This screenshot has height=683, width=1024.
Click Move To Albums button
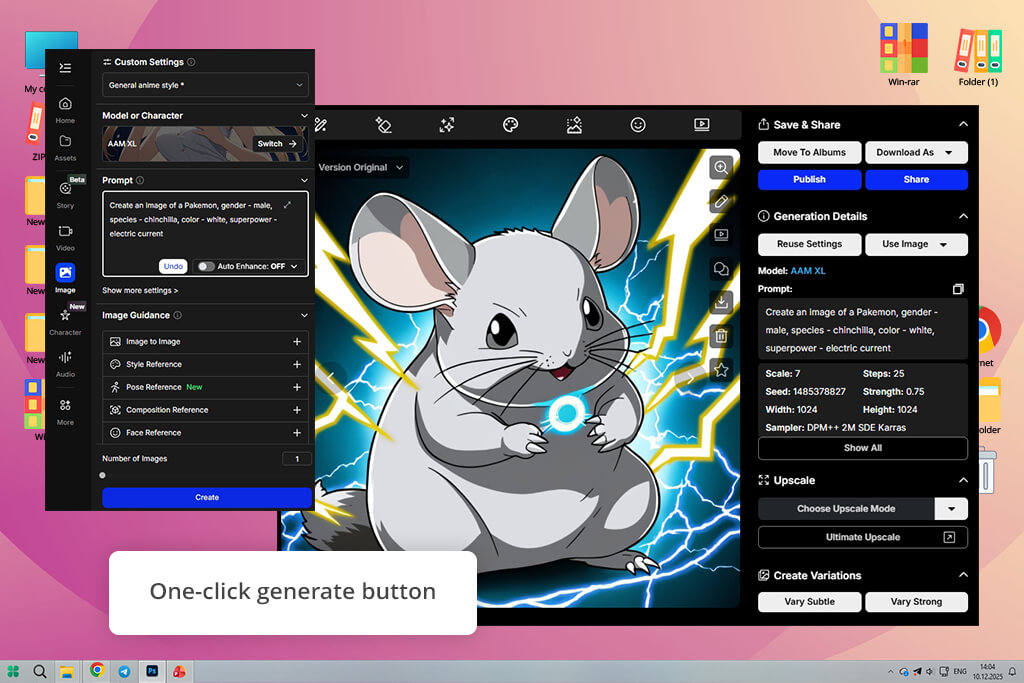point(809,152)
